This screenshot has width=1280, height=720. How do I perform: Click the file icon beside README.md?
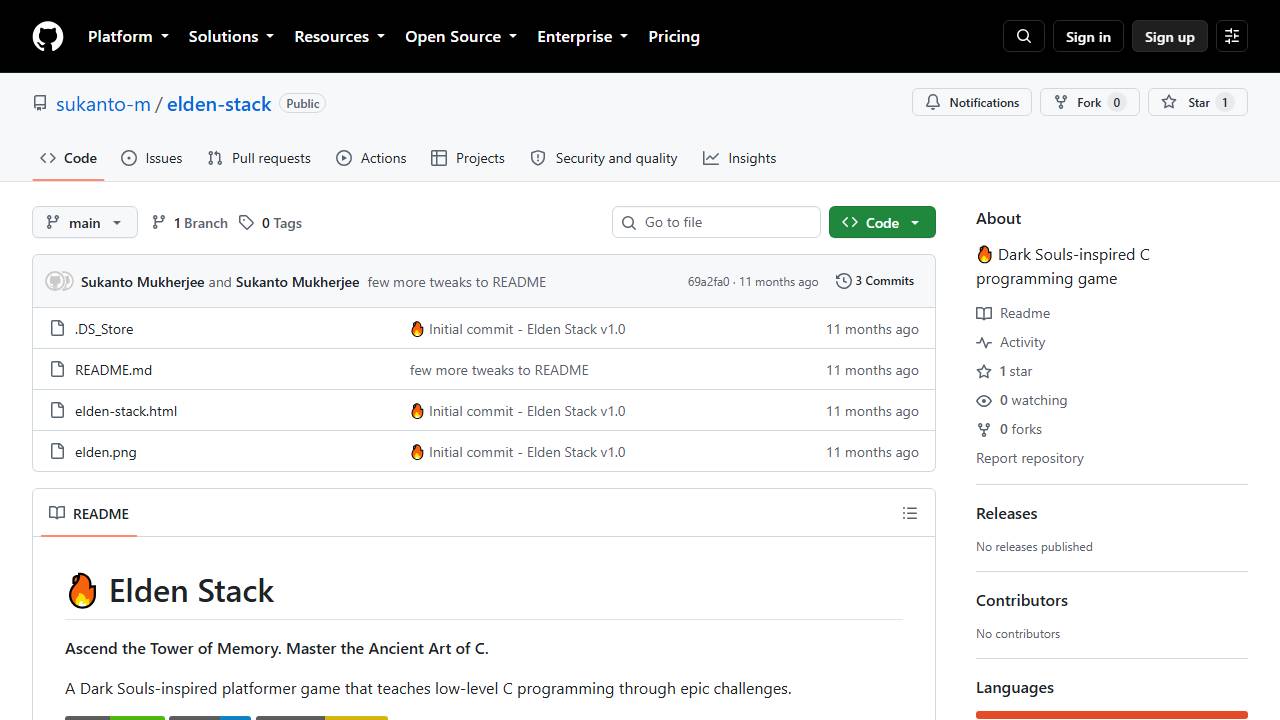[x=58, y=370]
